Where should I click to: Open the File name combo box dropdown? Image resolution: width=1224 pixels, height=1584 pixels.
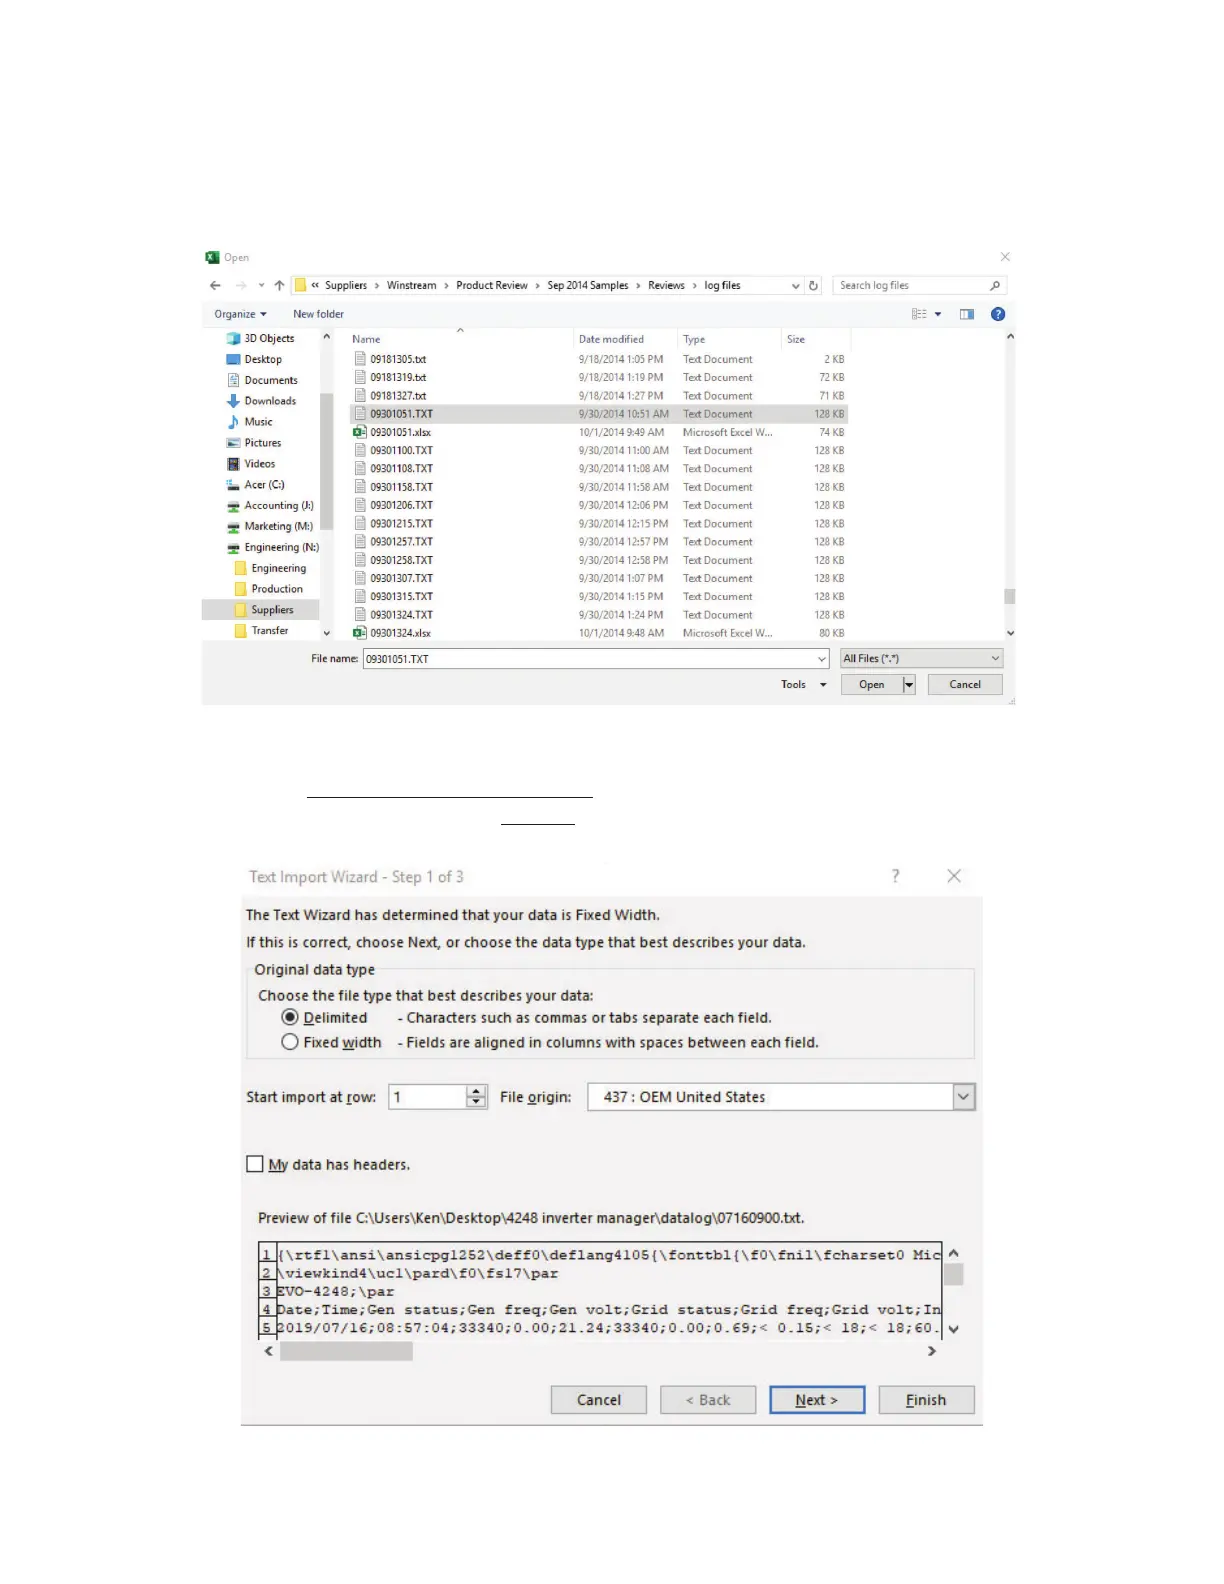(x=822, y=659)
